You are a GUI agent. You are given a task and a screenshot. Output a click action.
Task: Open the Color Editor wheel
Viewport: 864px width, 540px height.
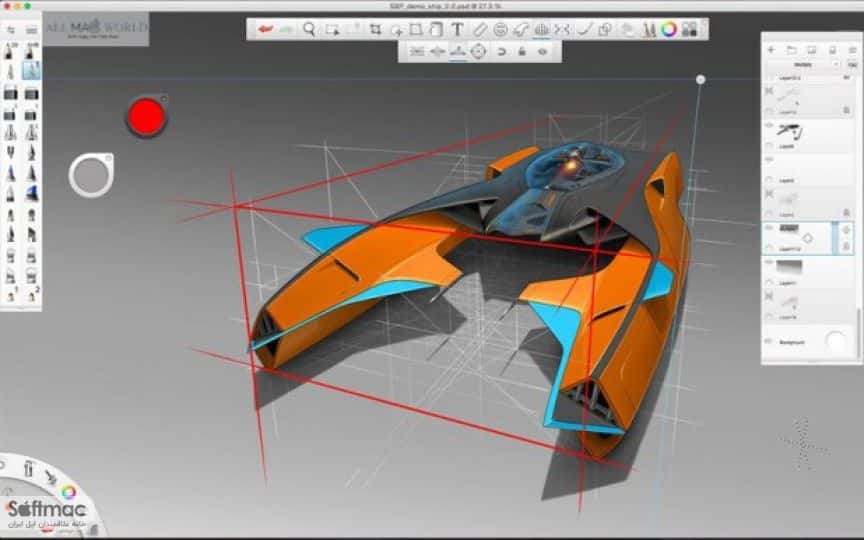point(669,30)
